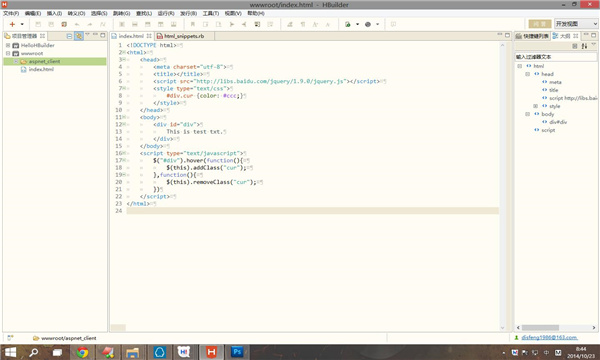This screenshot has width=600, height=360.
Task: Open Photoshop from the taskbar
Action: pyautogui.click(x=237, y=352)
